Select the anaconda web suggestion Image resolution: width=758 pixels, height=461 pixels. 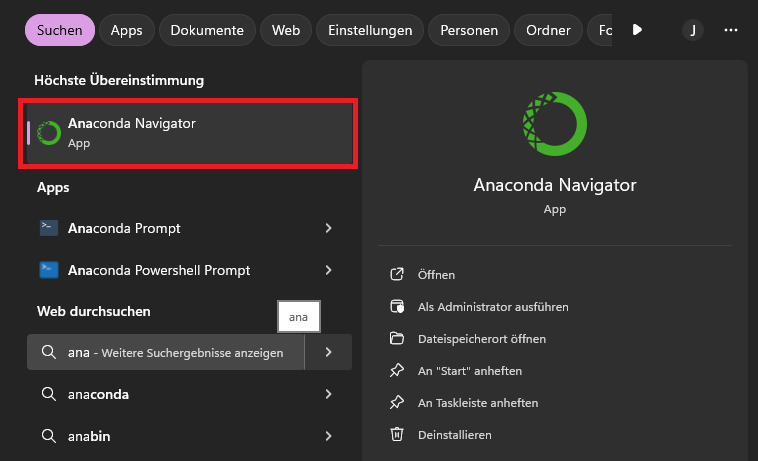click(x=190, y=394)
